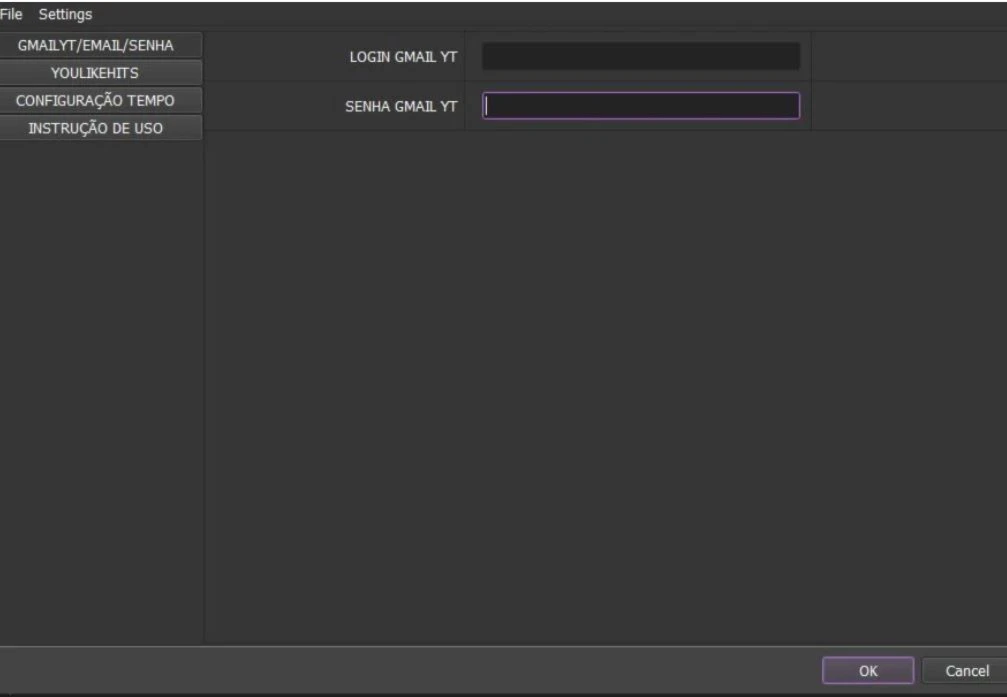The image size is (1007, 697).
Task: Click empty cell right of senha field
Action: [906, 106]
